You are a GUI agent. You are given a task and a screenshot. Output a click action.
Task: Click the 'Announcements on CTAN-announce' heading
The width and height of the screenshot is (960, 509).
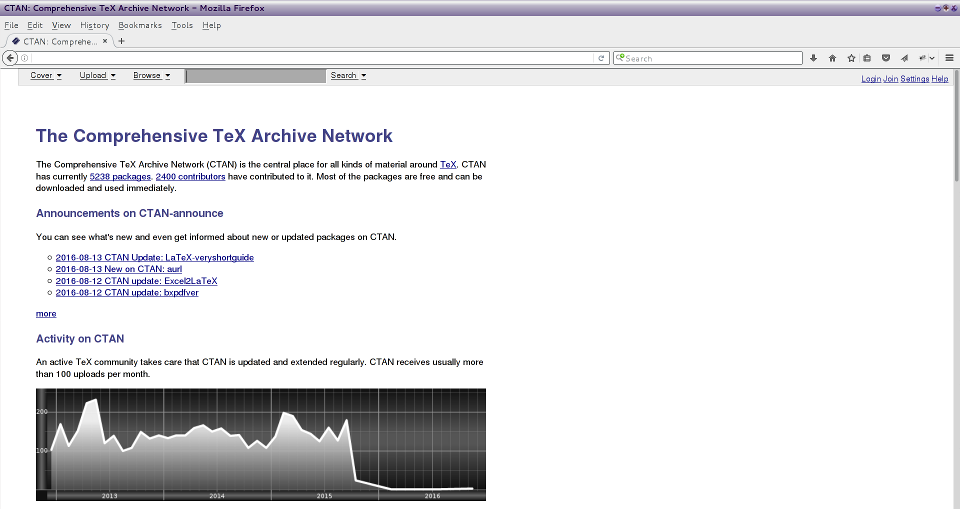coord(129,213)
